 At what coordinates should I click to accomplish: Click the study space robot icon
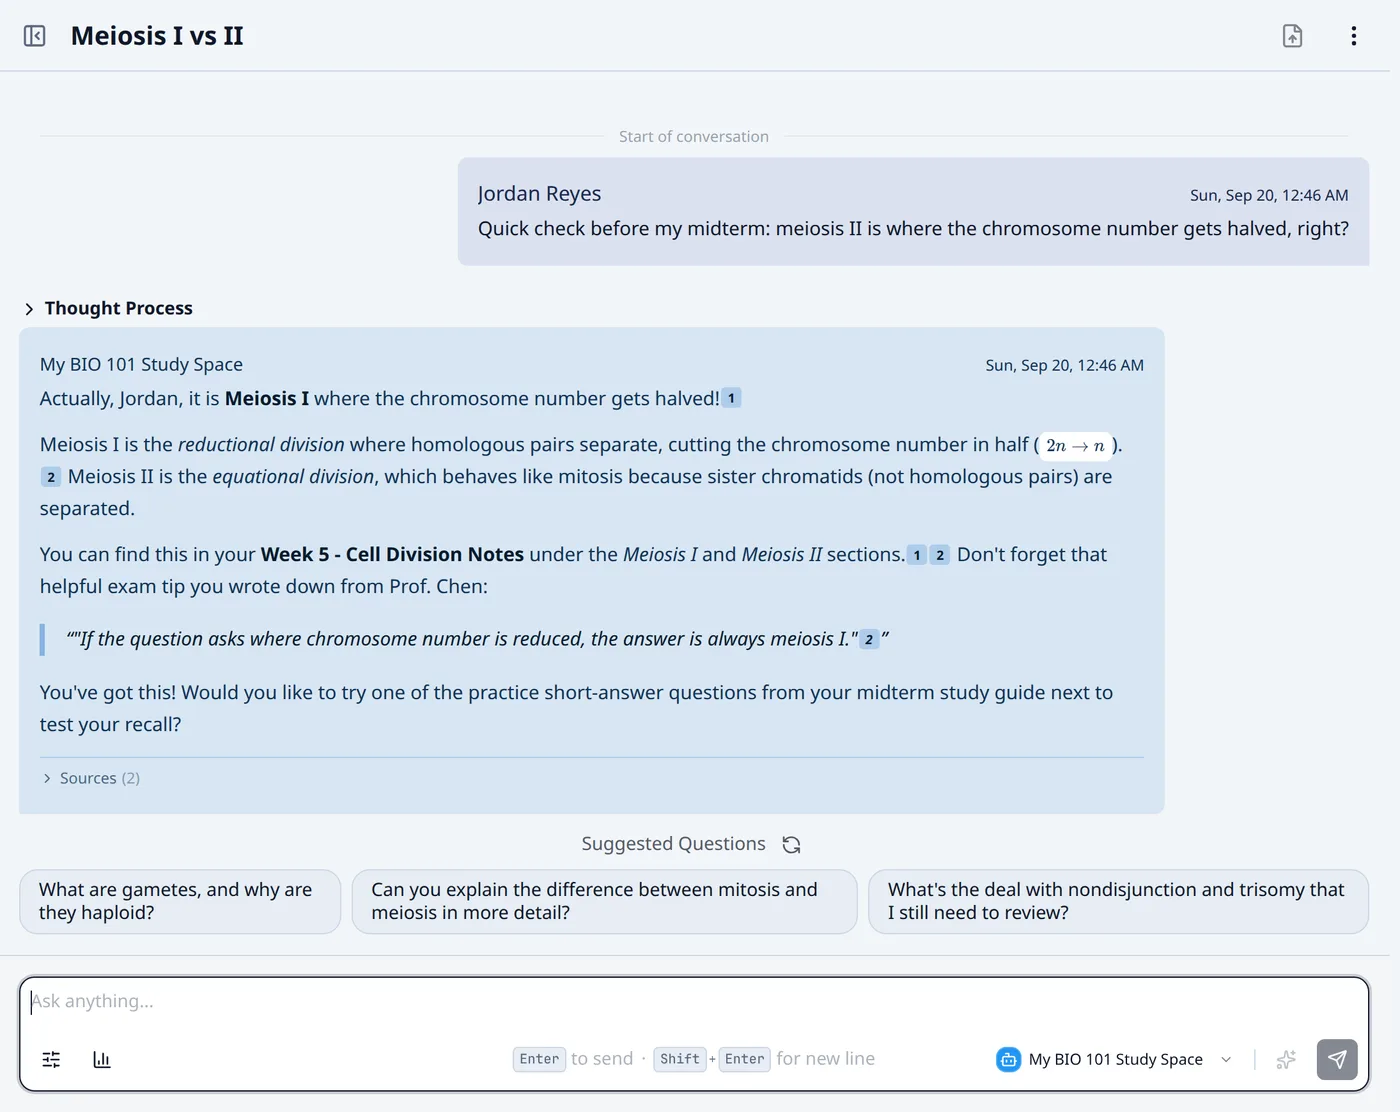point(1008,1059)
